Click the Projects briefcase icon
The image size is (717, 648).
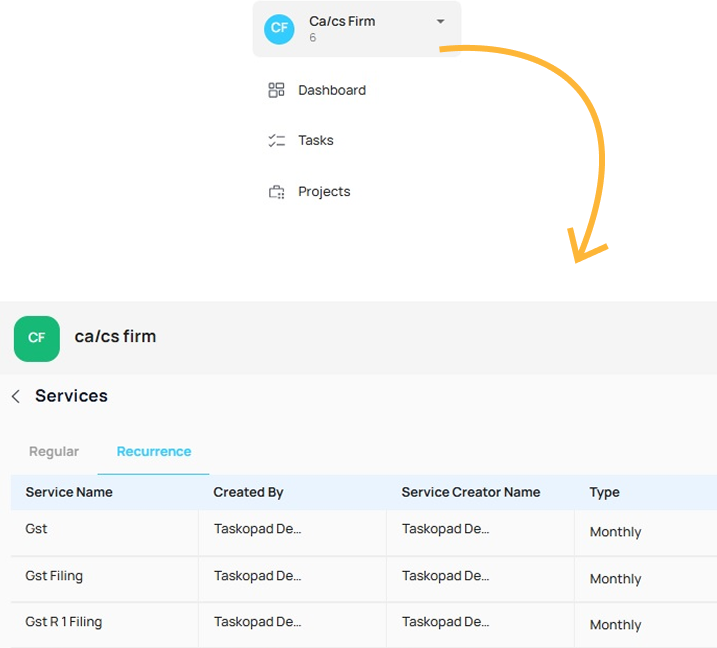click(277, 192)
